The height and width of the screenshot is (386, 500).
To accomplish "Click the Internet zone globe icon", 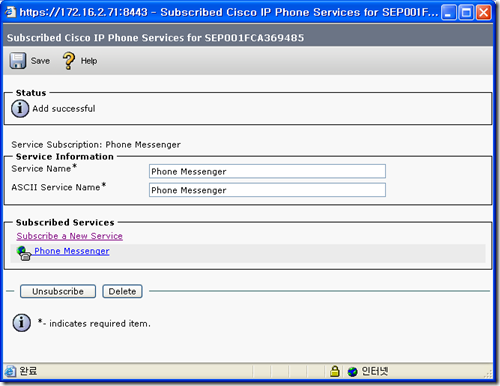I will [x=352, y=371].
